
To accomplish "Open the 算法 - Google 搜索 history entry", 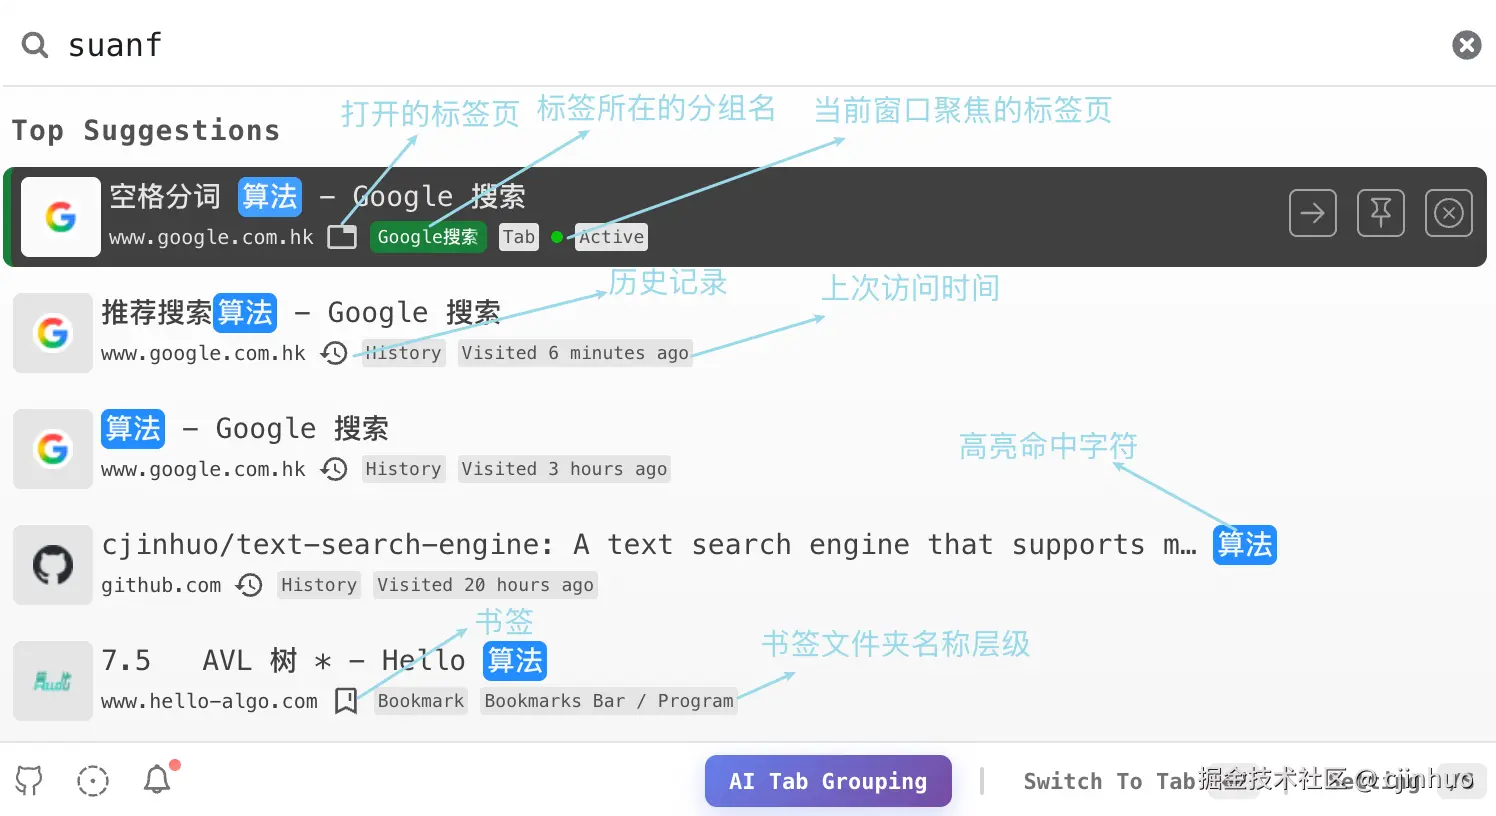I will (745, 449).
